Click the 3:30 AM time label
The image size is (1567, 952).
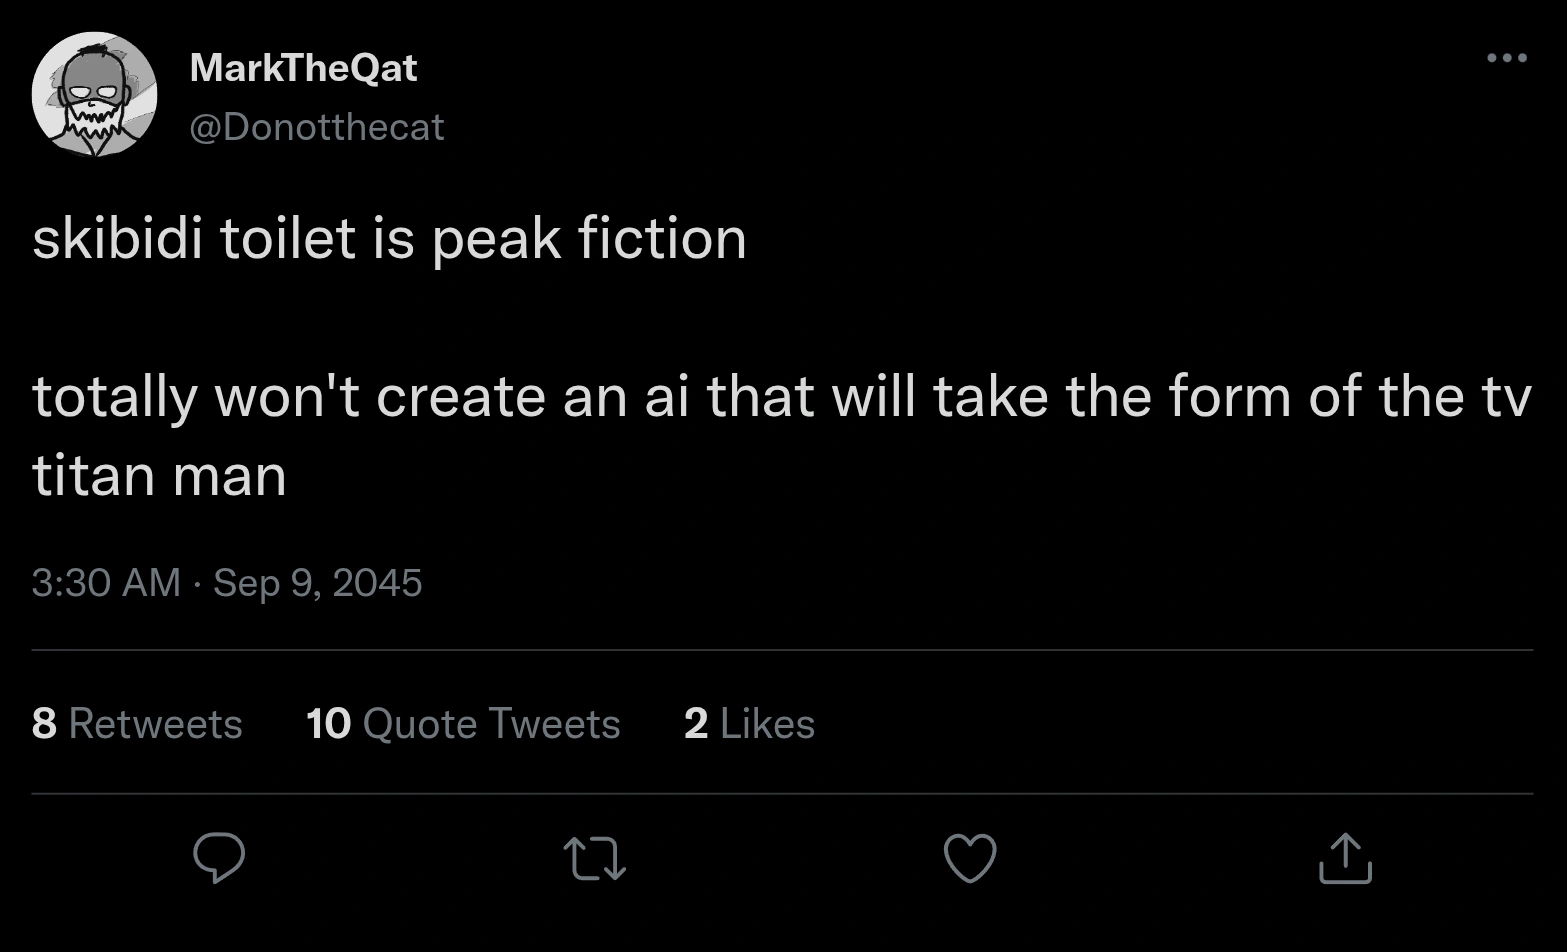coord(105,582)
